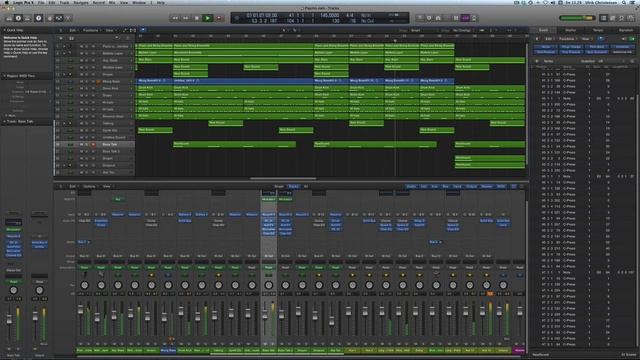The height and width of the screenshot is (360, 640).
Task: Expand the Track: Bass Talk inspector section
Action: pyautogui.click(x=4, y=121)
